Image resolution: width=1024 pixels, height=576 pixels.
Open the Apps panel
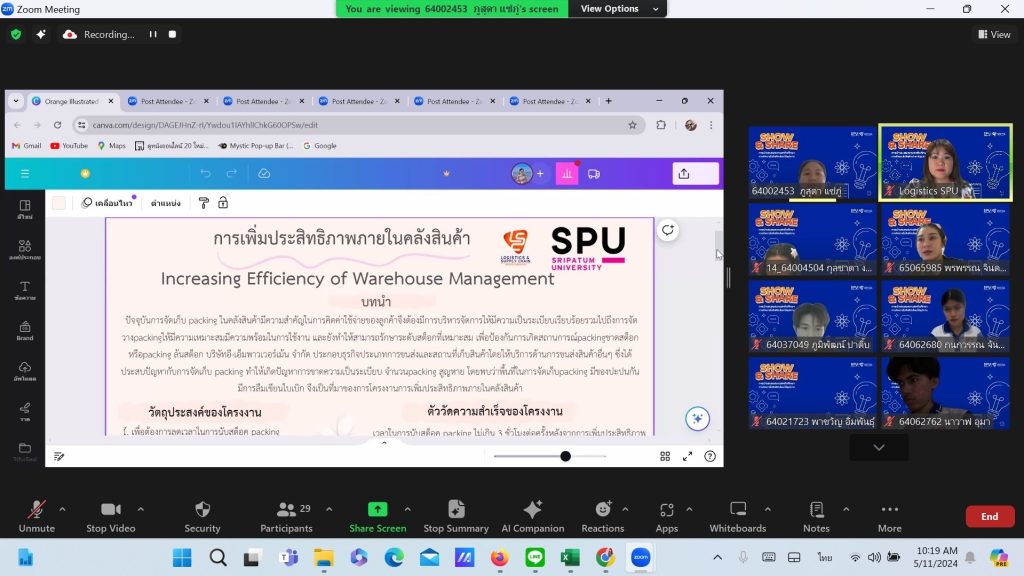(666, 516)
